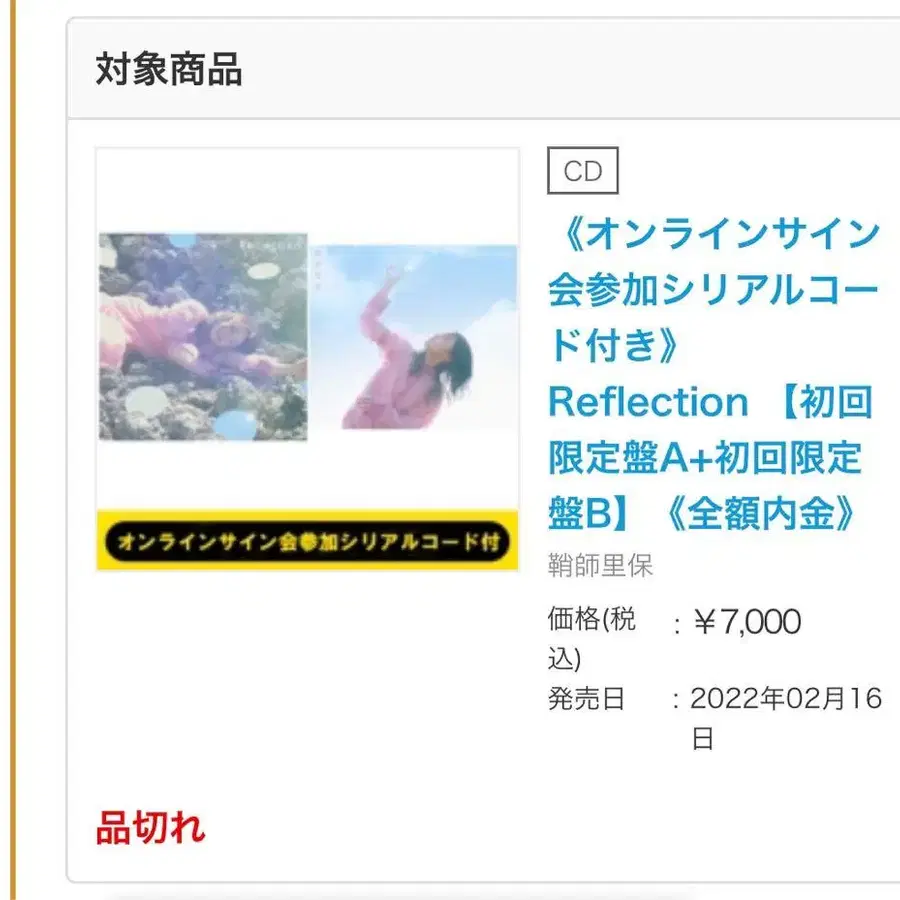The height and width of the screenshot is (900, 900).
Task: Click the ￥7,000 price value
Action: (x=747, y=622)
